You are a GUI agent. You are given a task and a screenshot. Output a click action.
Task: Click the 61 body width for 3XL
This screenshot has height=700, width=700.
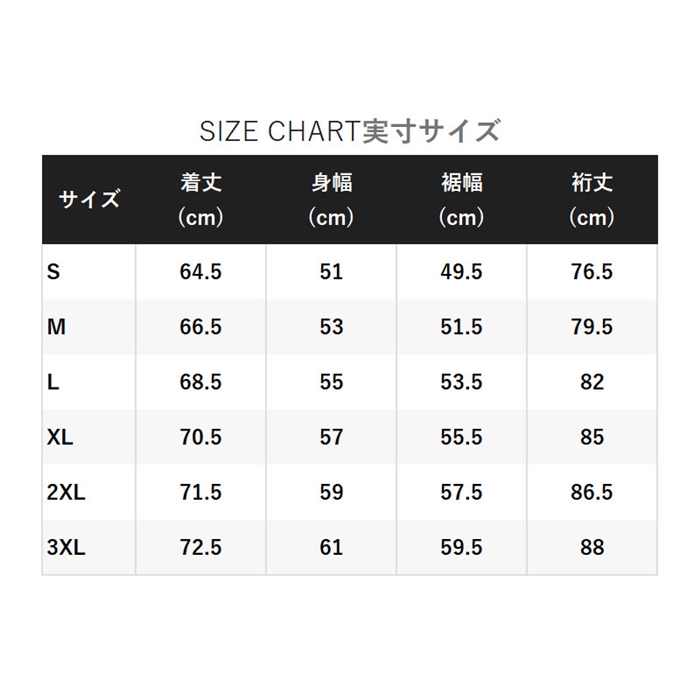[331, 547]
